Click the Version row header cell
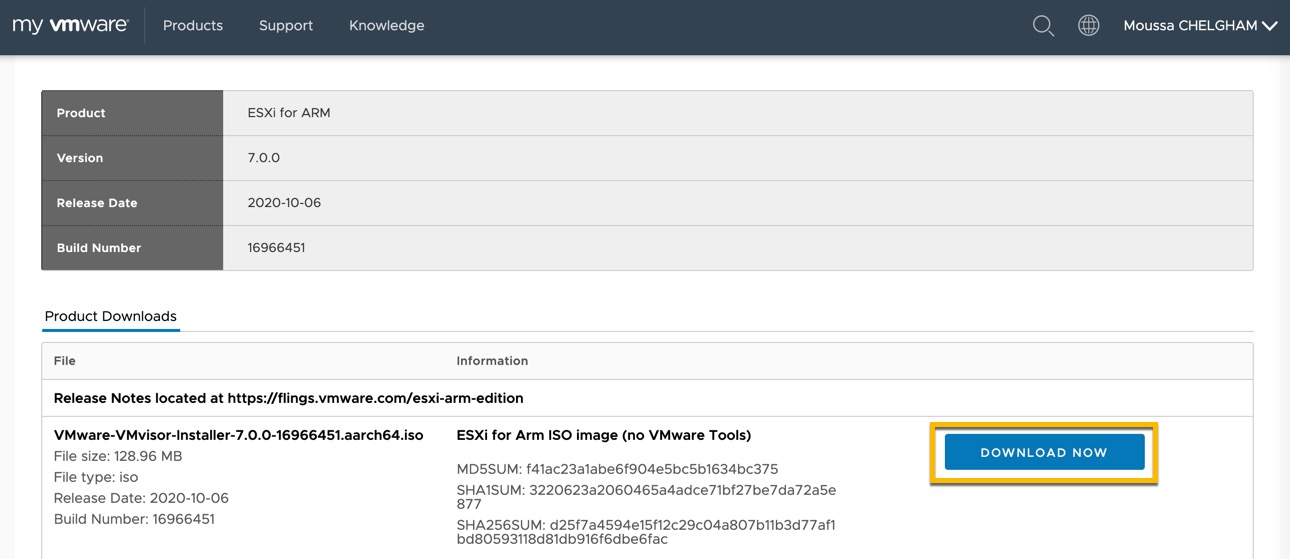 pos(132,158)
